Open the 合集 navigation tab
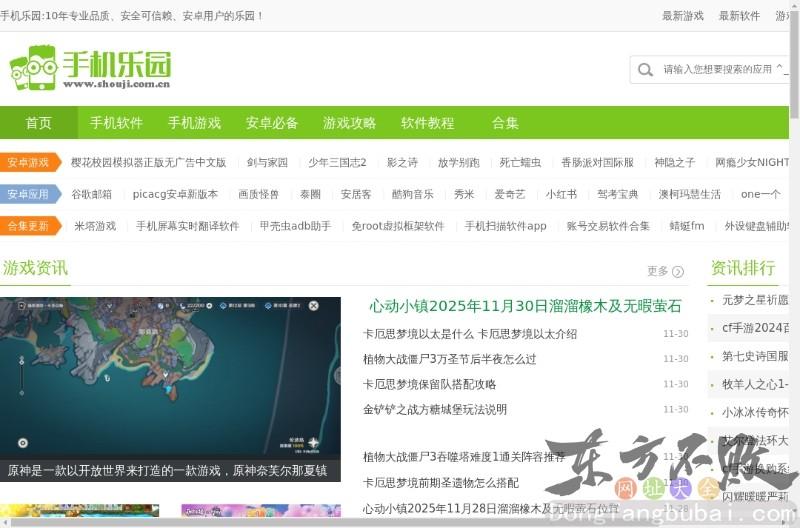800x528 pixels. pyautogui.click(x=505, y=123)
